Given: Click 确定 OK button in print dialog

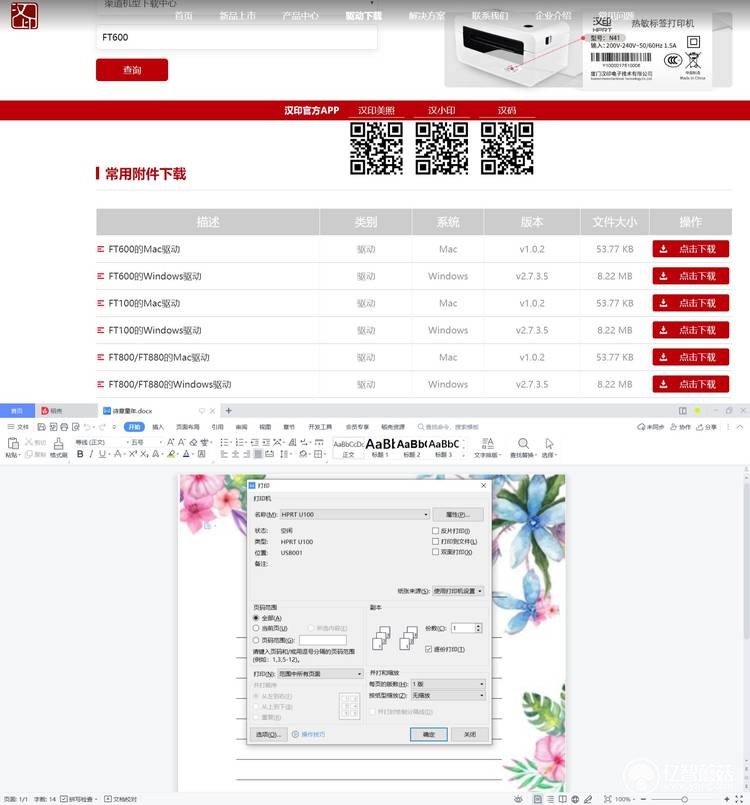Looking at the screenshot, I should tap(429, 734).
